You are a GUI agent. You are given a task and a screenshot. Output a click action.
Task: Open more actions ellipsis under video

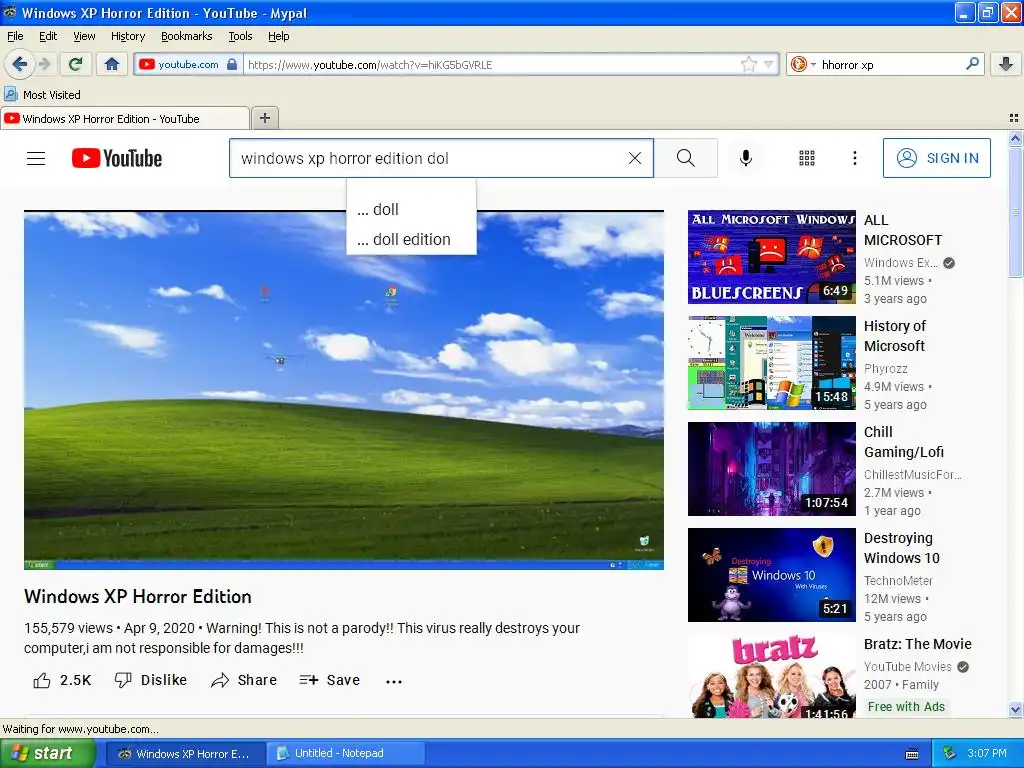click(394, 681)
